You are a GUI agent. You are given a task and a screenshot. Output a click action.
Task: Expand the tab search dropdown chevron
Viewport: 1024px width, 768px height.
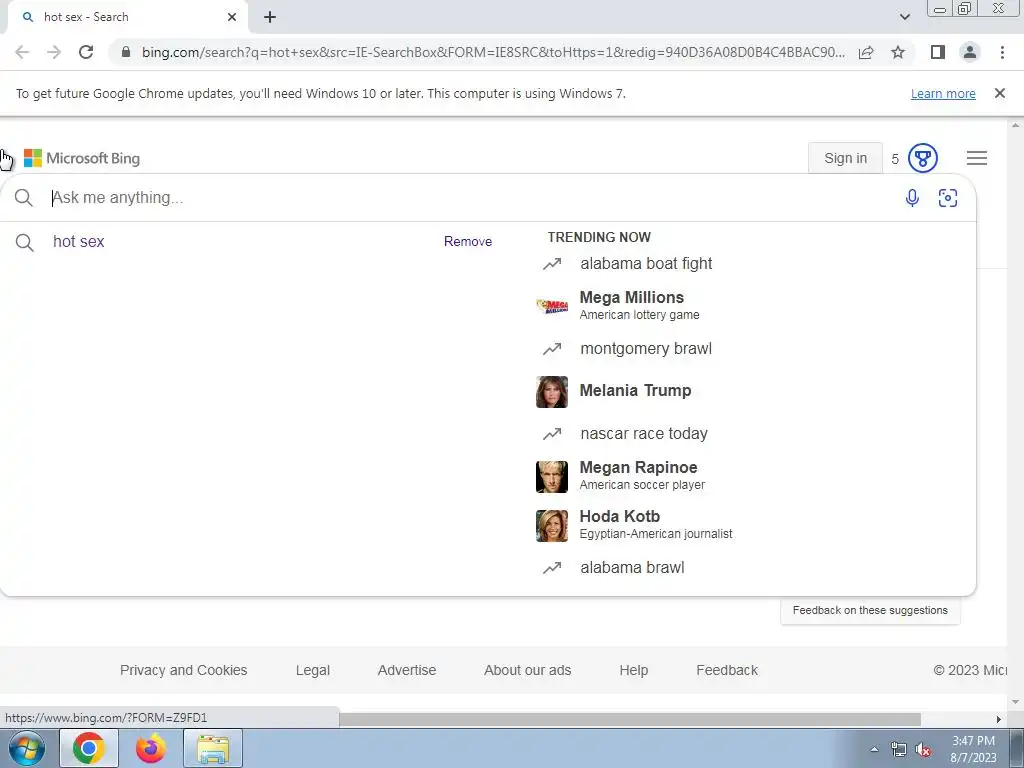point(904,17)
